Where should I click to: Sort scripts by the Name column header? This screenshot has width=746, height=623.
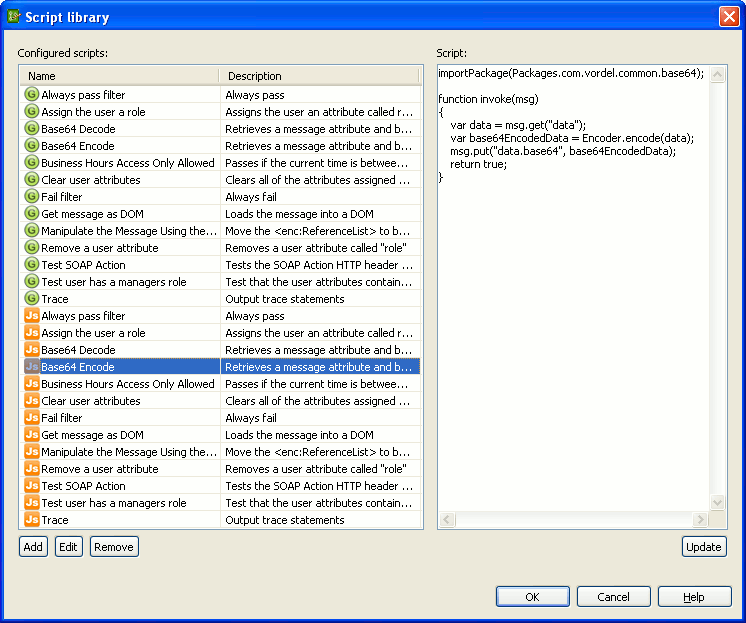tap(119, 76)
